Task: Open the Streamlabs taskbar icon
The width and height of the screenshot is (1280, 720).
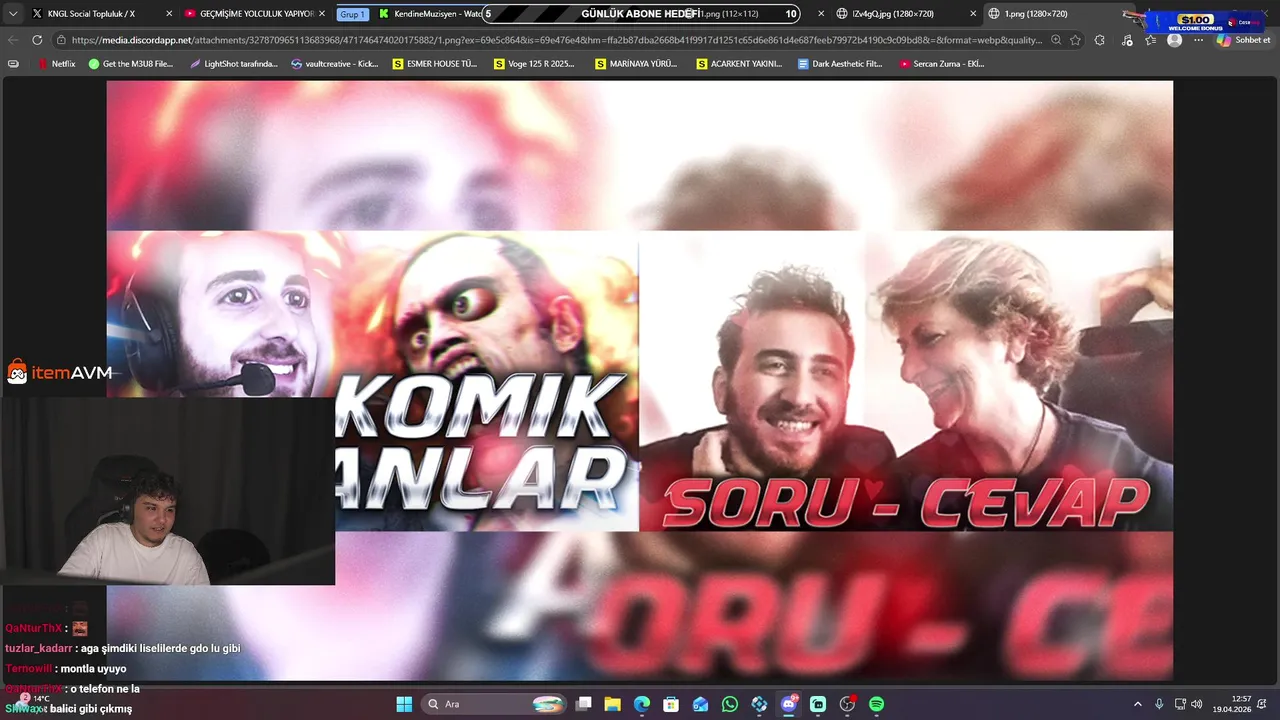Action: [x=818, y=704]
